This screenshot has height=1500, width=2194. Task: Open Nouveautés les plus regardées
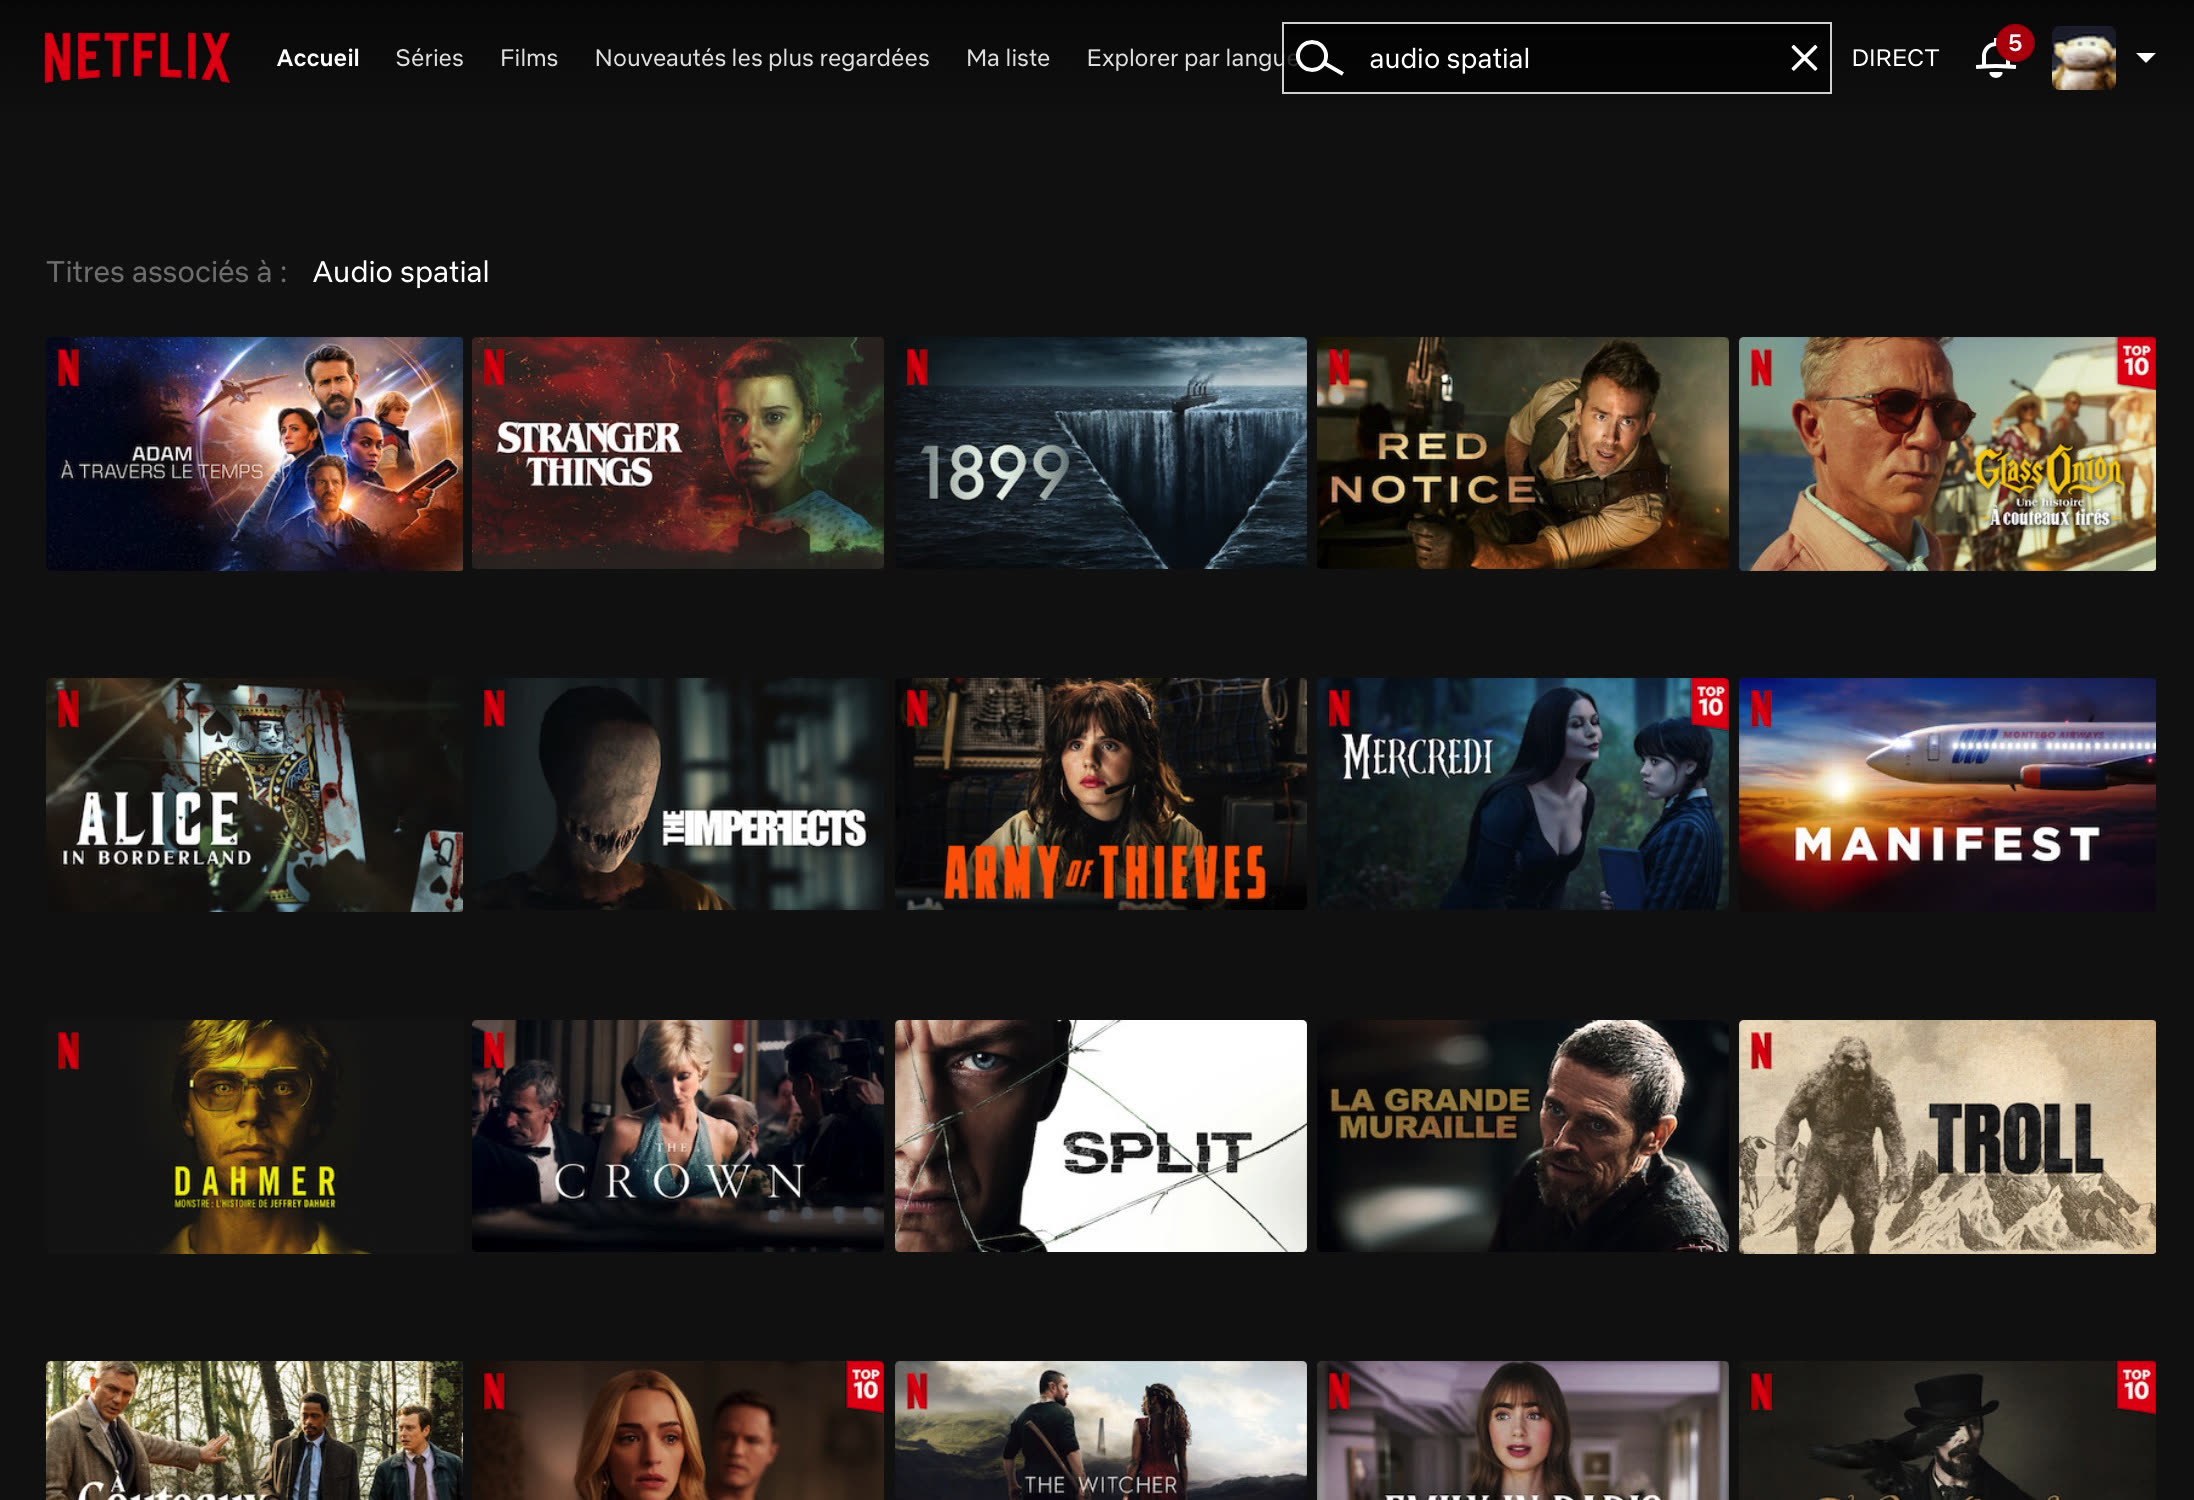click(762, 58)
